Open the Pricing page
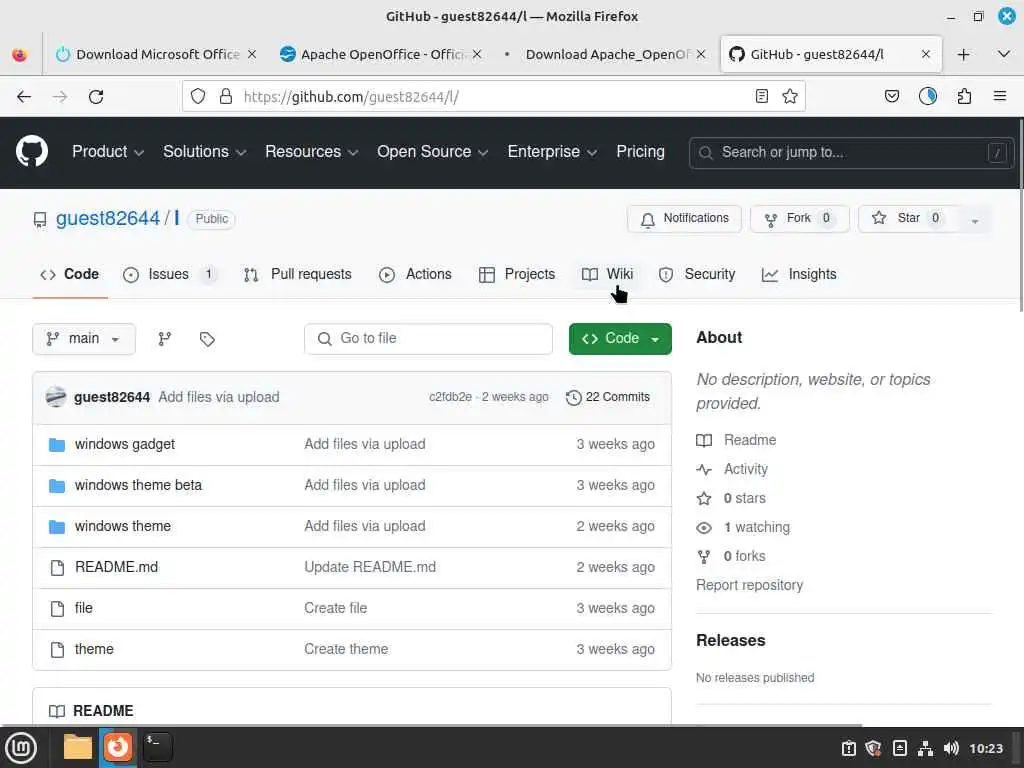This screenshot has height=768, width=1024. 640,152
